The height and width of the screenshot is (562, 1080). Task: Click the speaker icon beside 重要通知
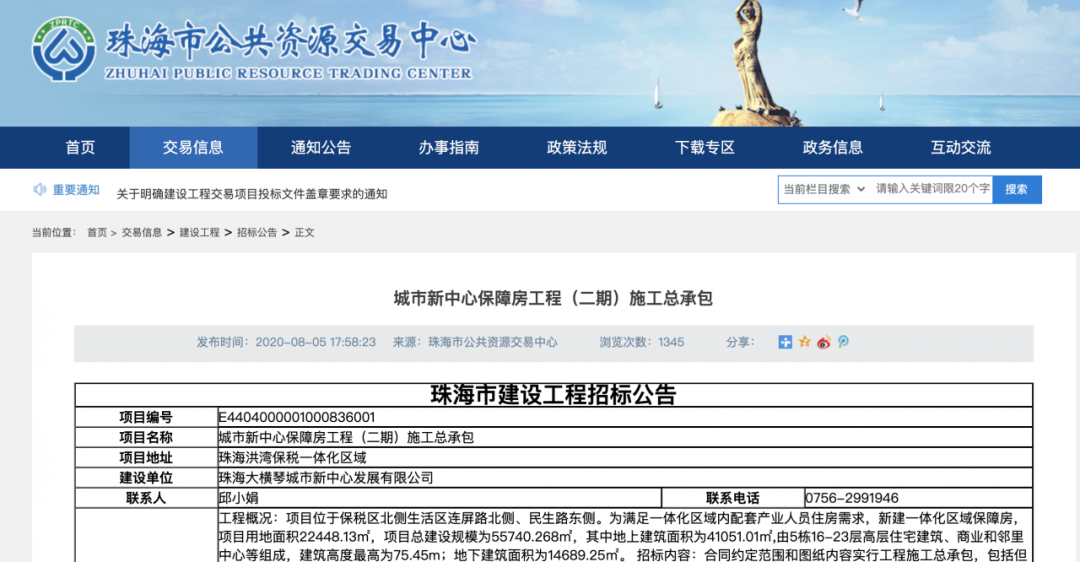pos(40,189)
